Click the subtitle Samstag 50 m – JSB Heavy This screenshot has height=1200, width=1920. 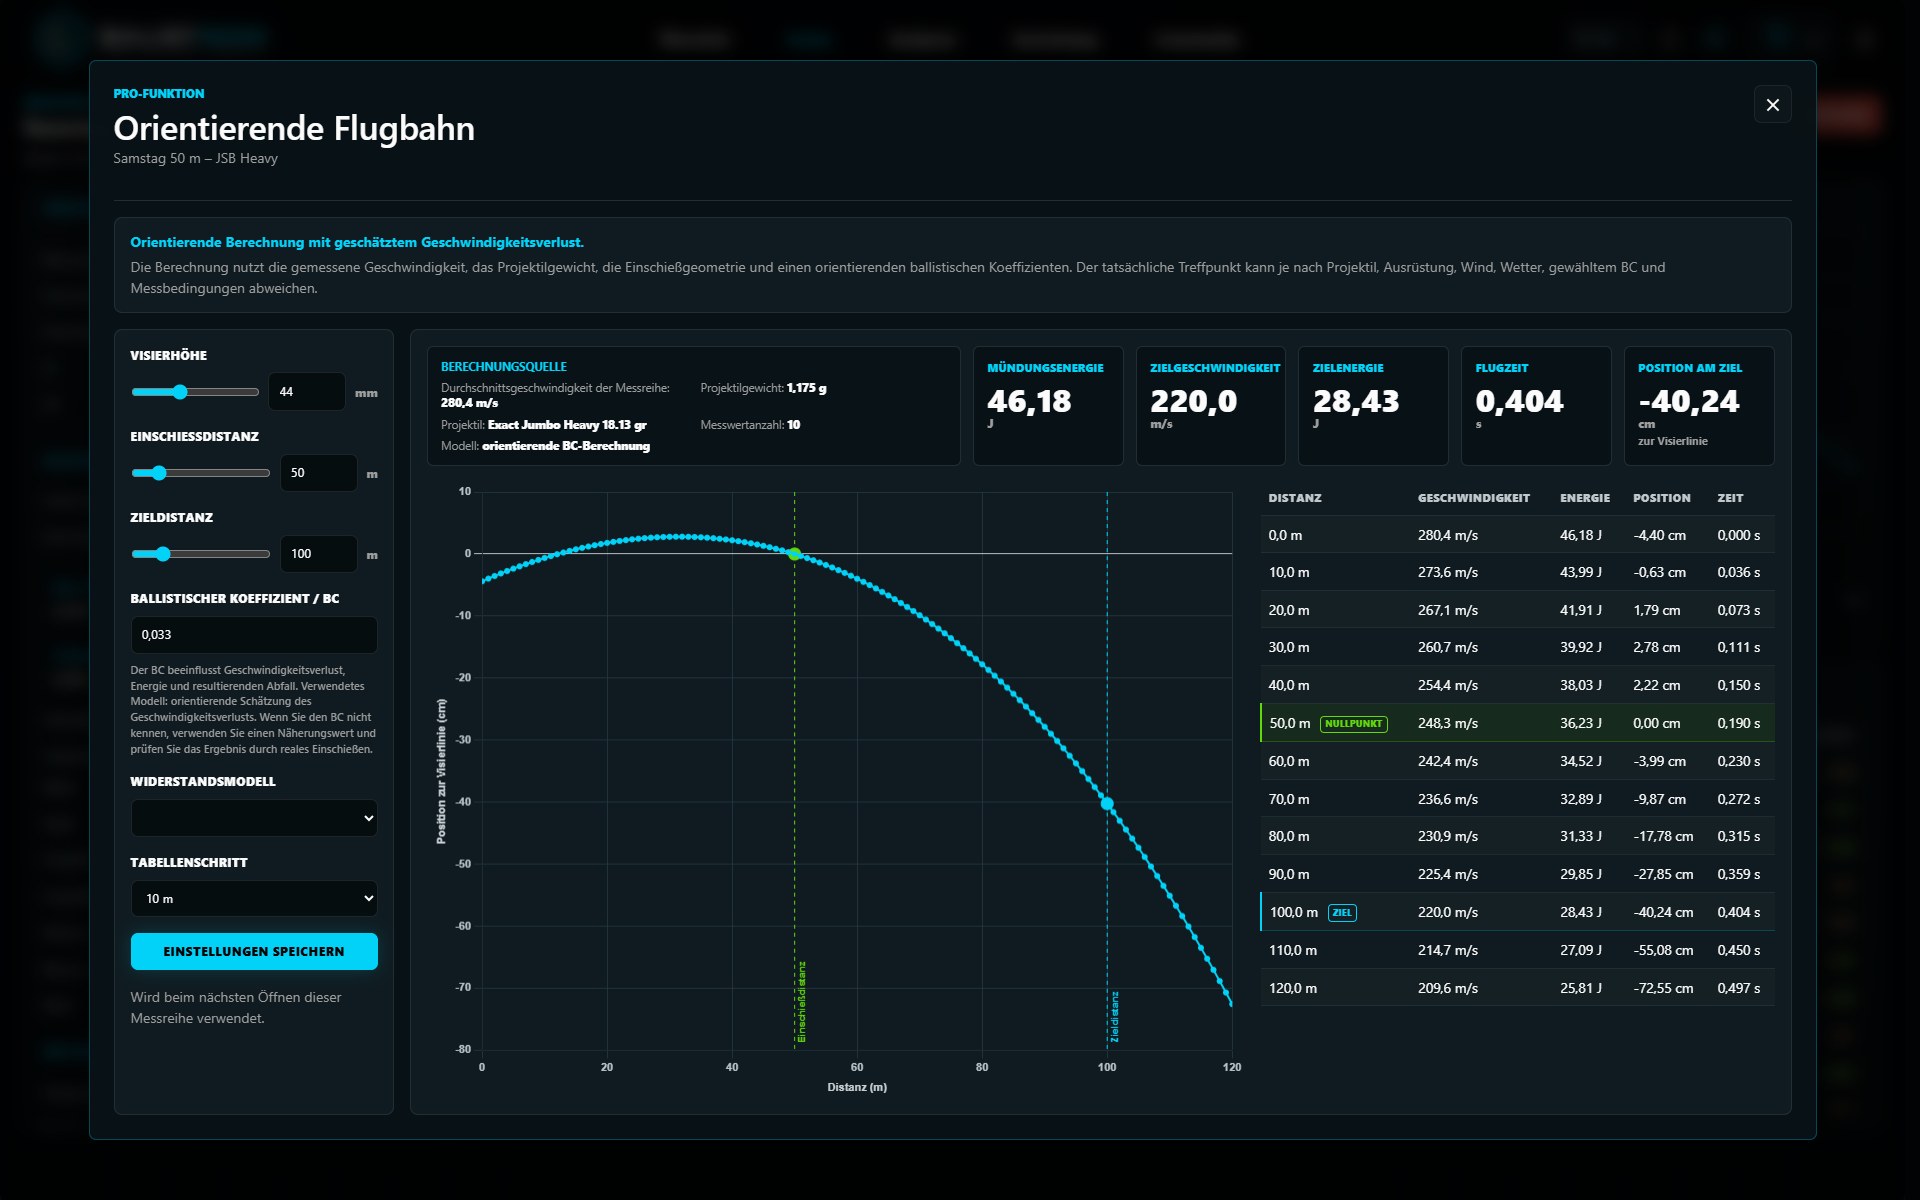tap(195, 158)
